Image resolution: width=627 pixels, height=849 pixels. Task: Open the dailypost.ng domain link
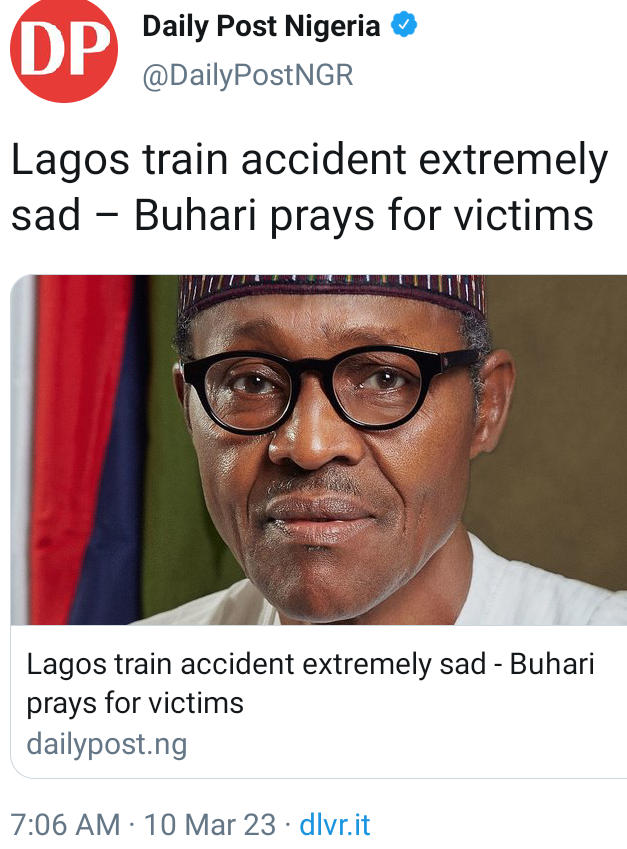(x=107, y=744)
